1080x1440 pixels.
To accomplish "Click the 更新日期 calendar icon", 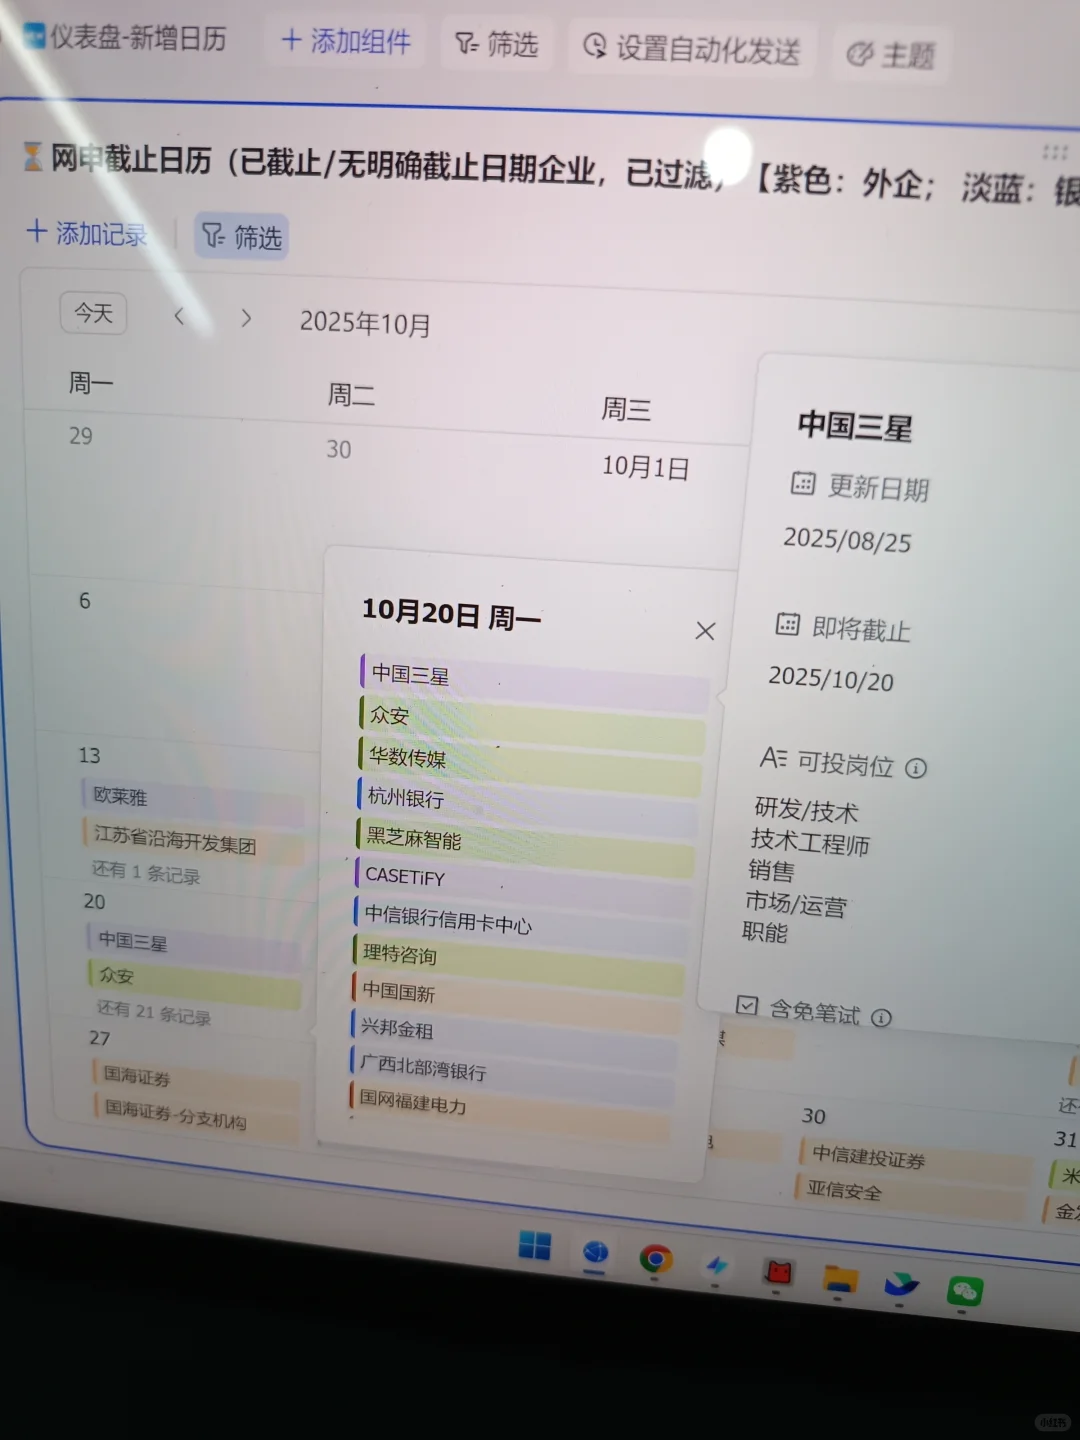I will tap(803, 484).
